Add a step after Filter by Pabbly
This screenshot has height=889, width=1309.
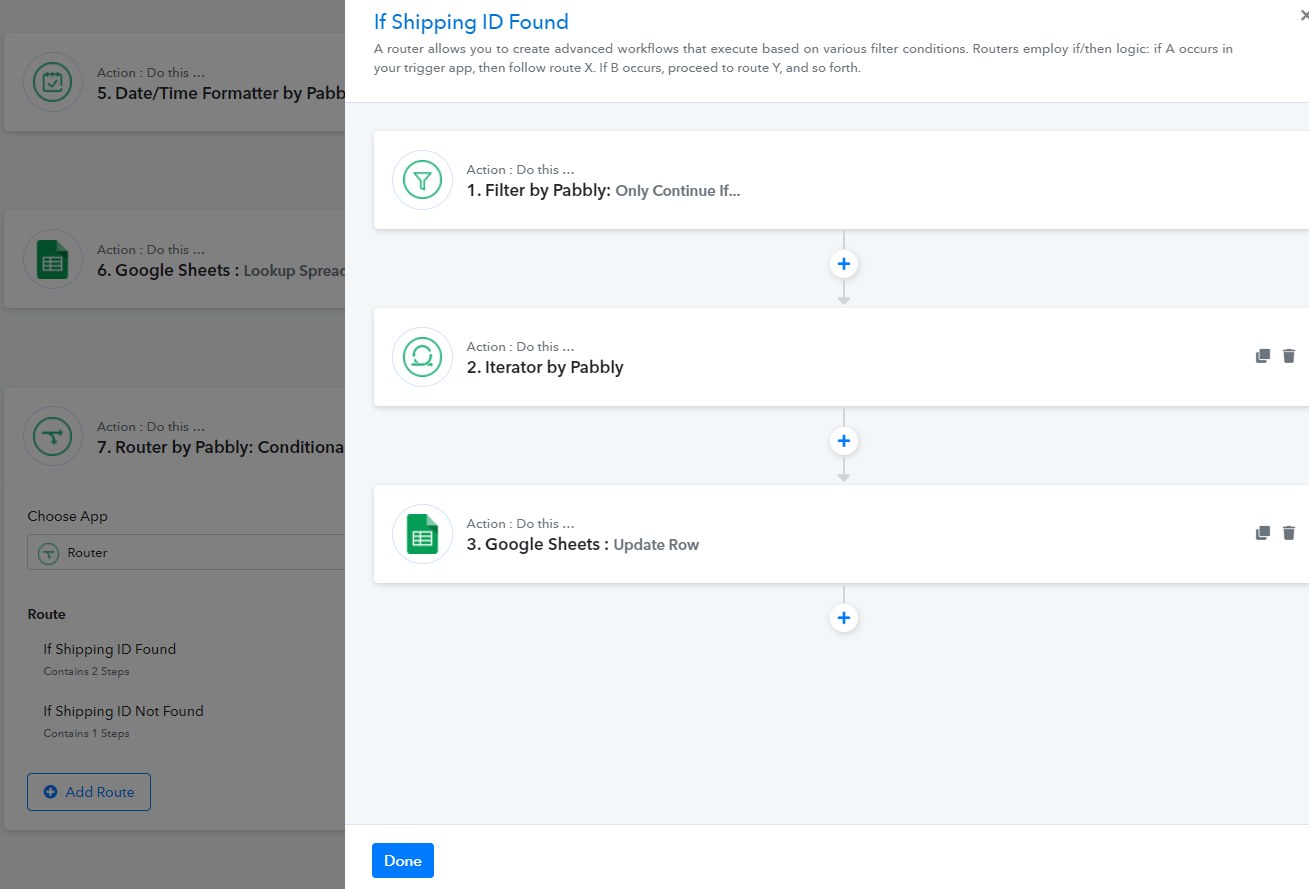(x=844, y=264)
